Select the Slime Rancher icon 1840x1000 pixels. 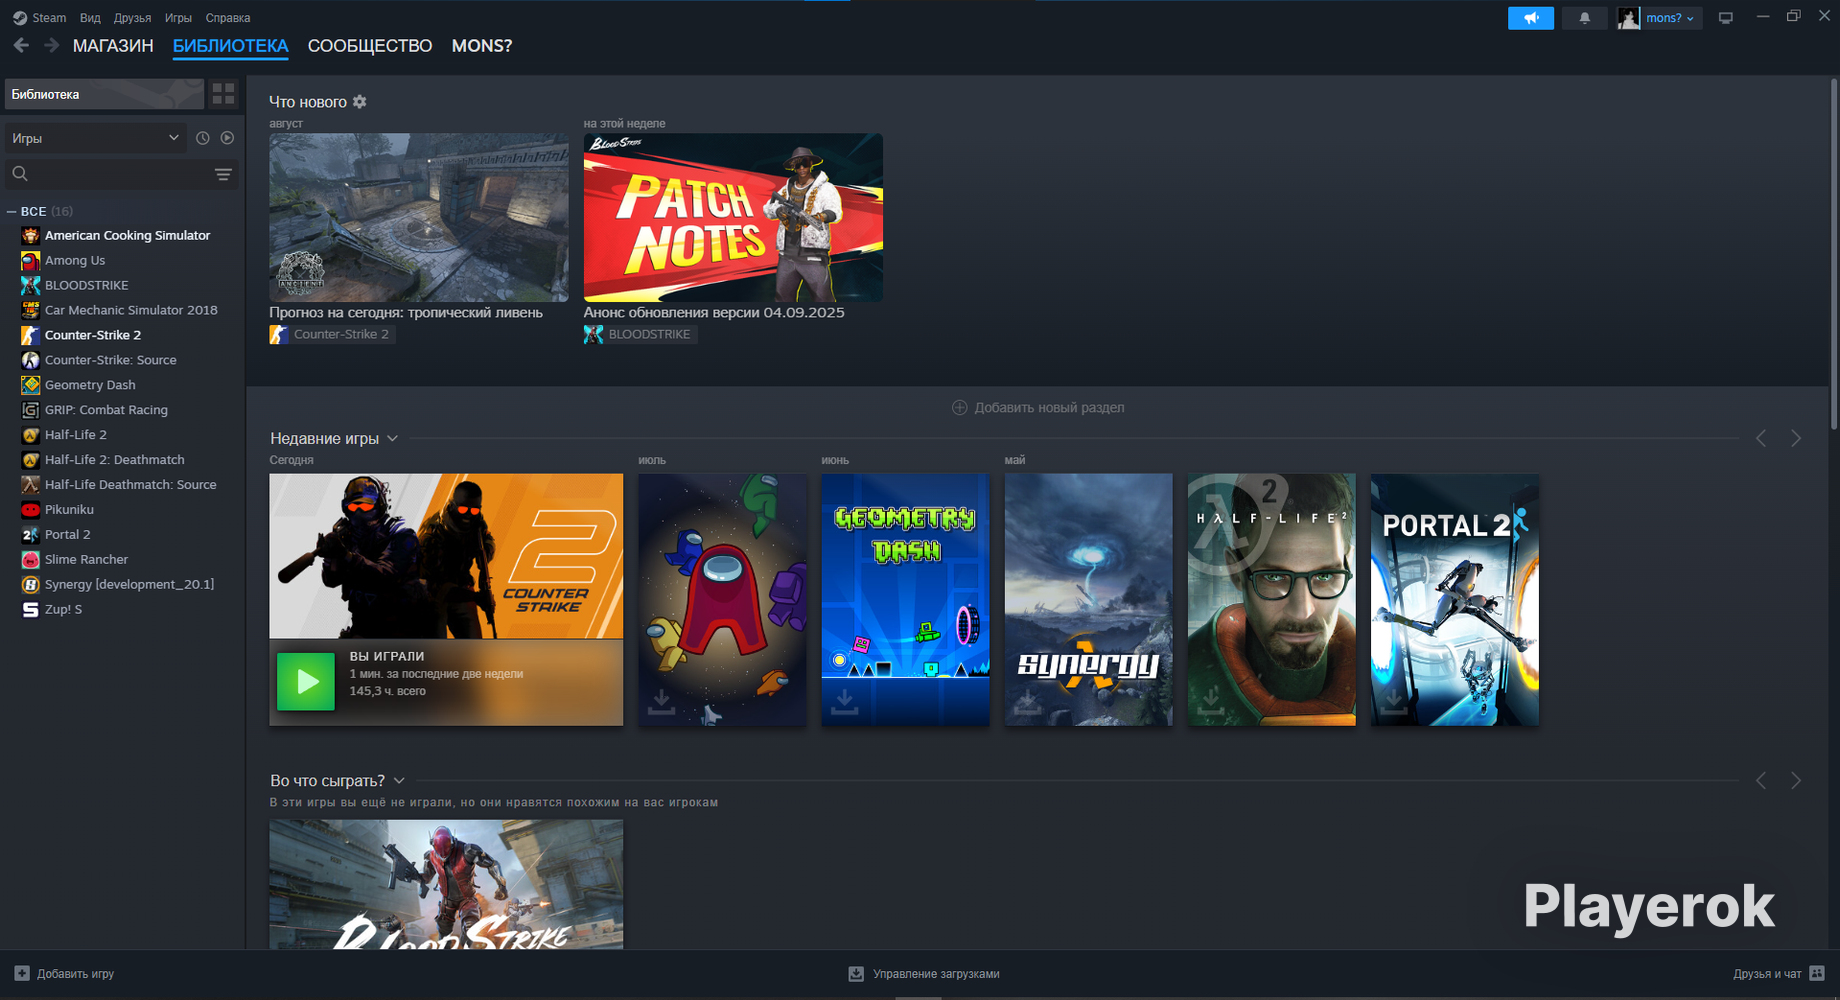coord(31,560)
